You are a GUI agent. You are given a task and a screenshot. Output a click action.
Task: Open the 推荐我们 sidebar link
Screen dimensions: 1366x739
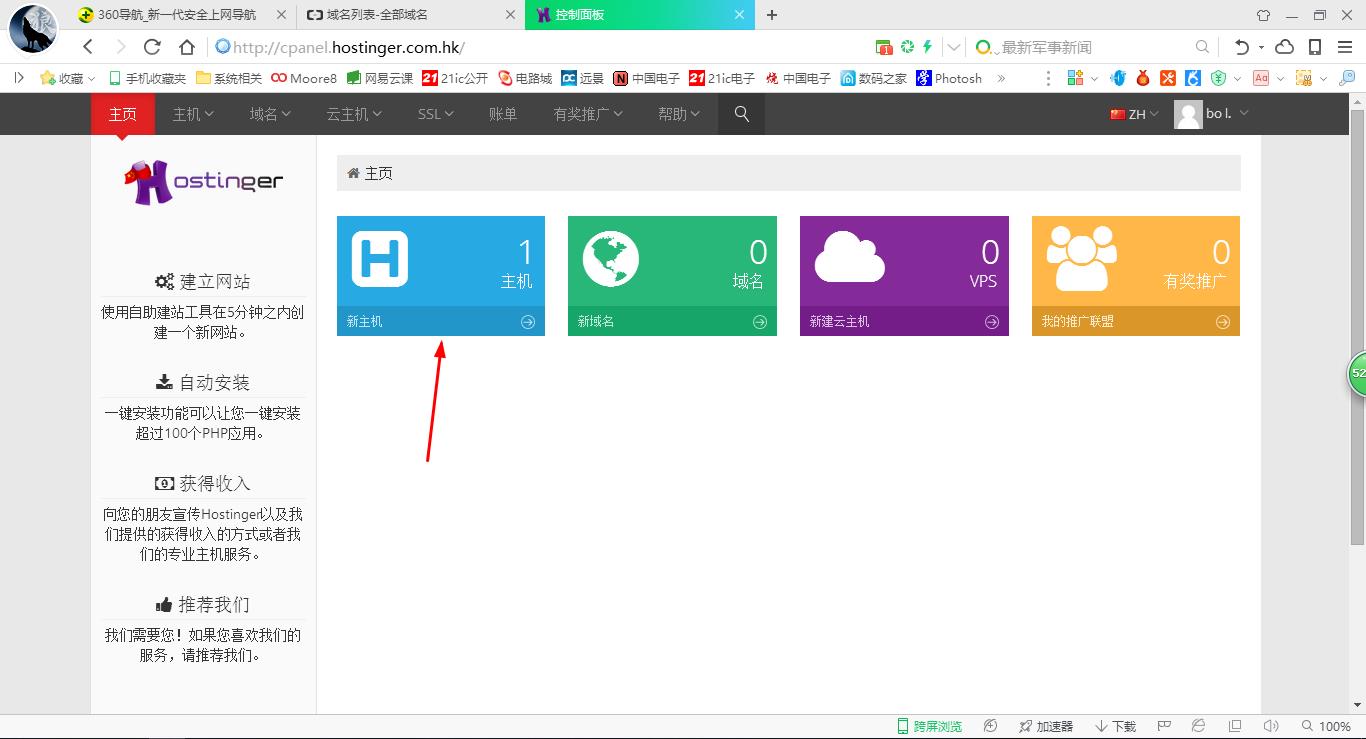pos(203,605)
